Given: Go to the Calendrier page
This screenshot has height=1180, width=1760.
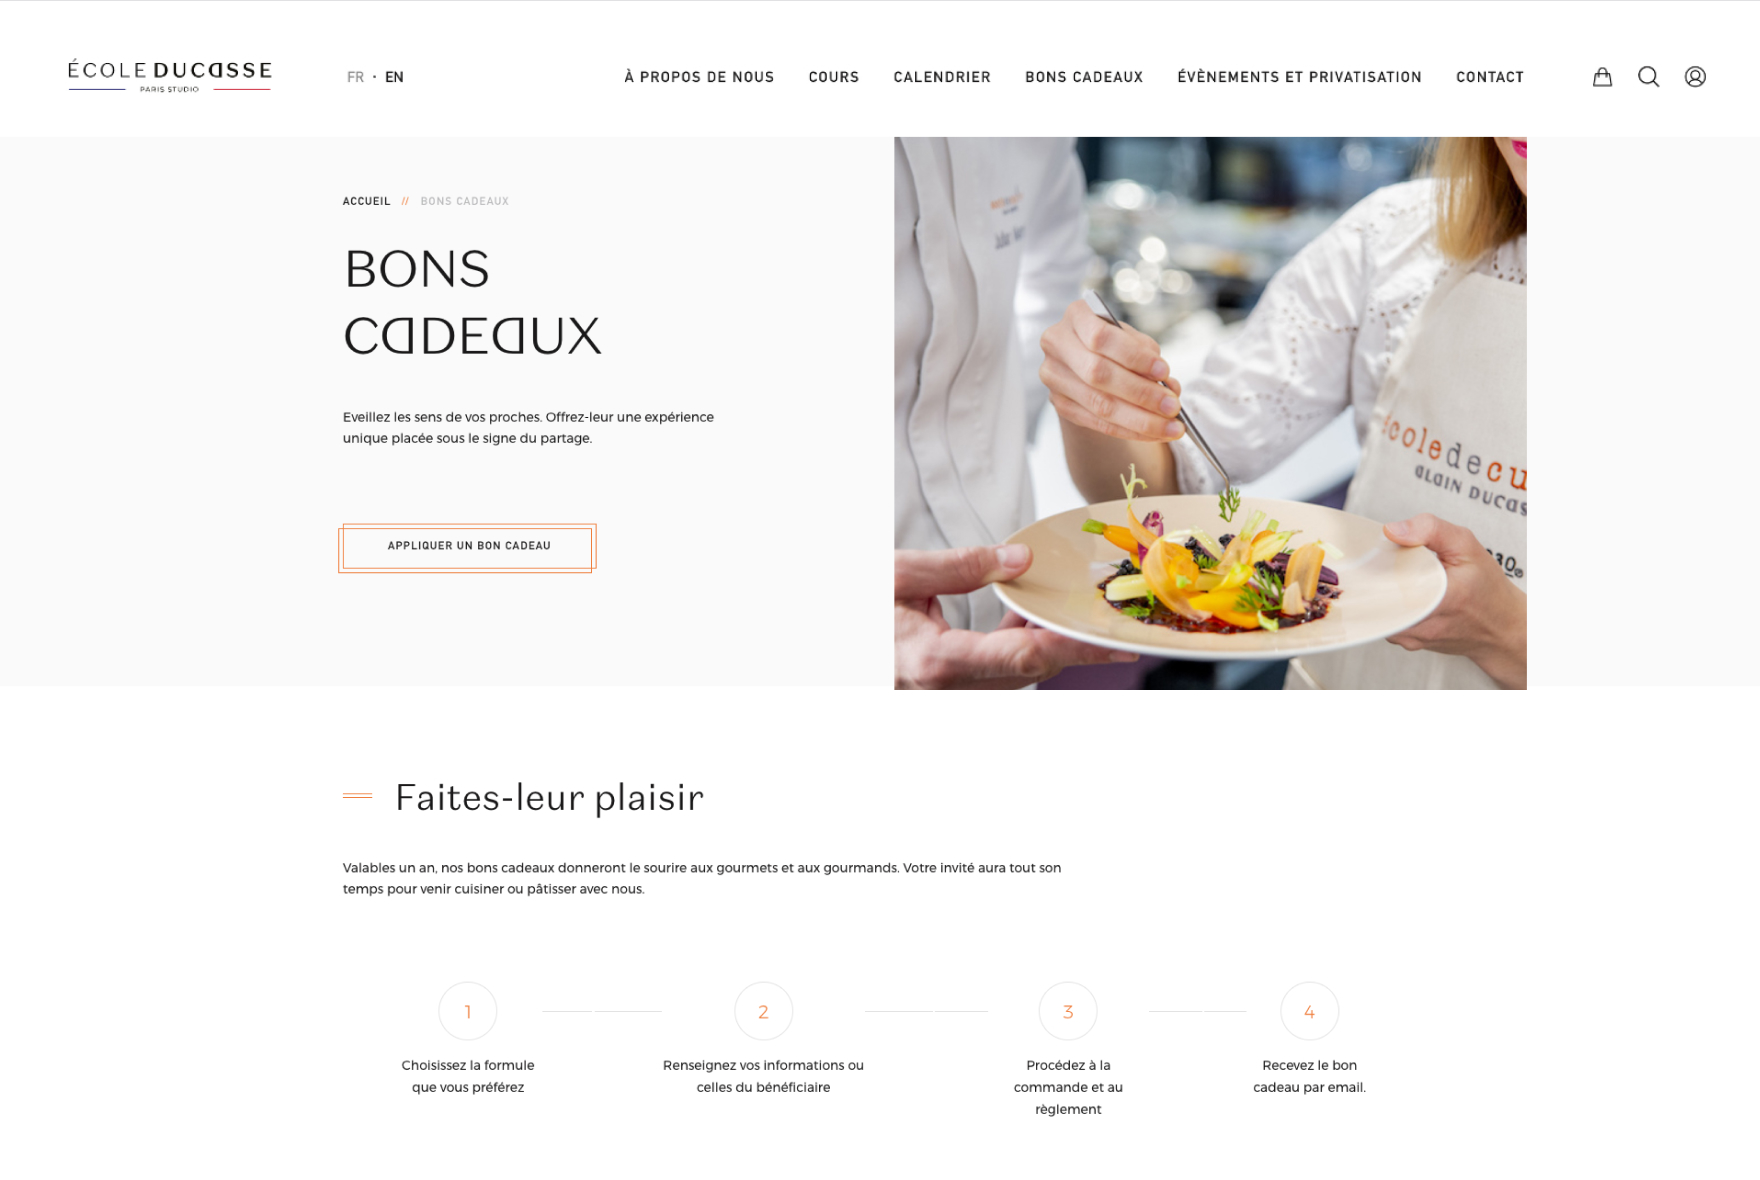Looking at the screenshot, I should [942, 77].
